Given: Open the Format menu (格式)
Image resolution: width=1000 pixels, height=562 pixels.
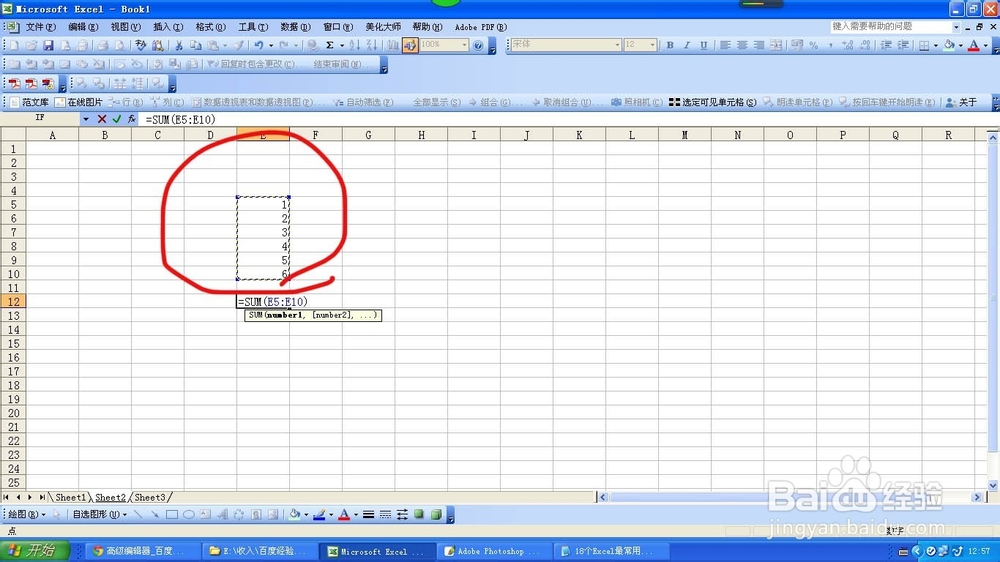Looking at the screenshot, I should 210,27.
